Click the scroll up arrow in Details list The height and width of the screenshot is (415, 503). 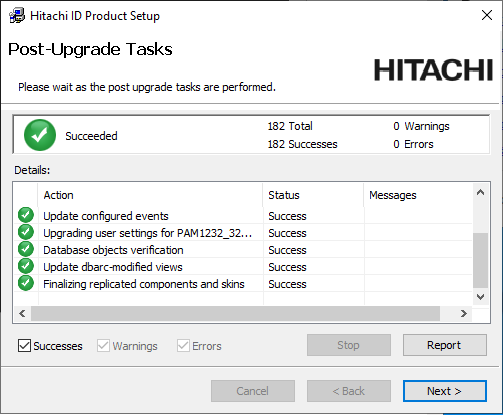(480, 192)
